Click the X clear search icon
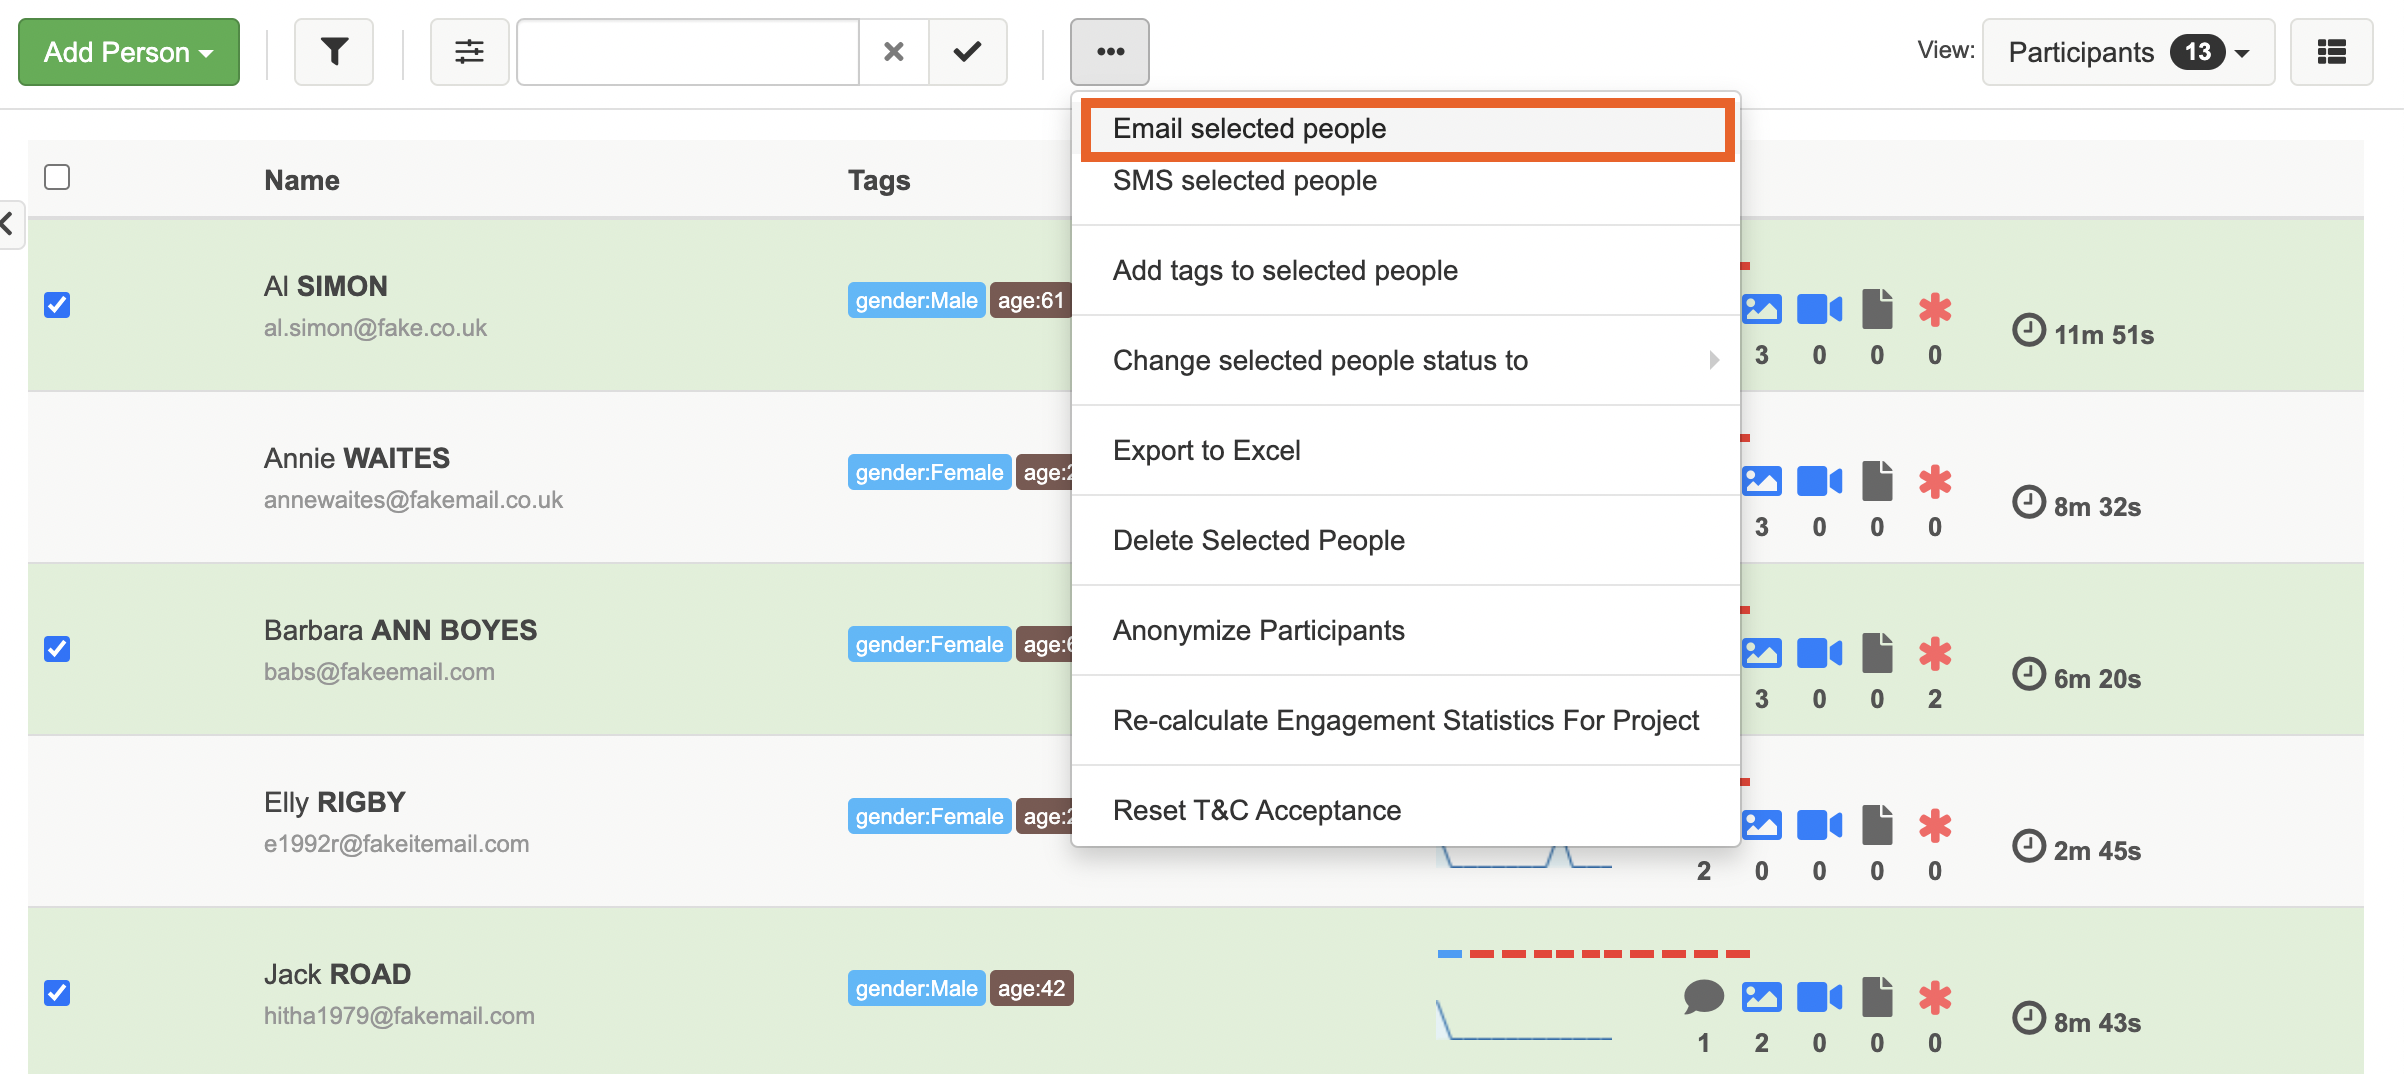The height and width of the screenshot is (1074, 2404). point(894,52)
